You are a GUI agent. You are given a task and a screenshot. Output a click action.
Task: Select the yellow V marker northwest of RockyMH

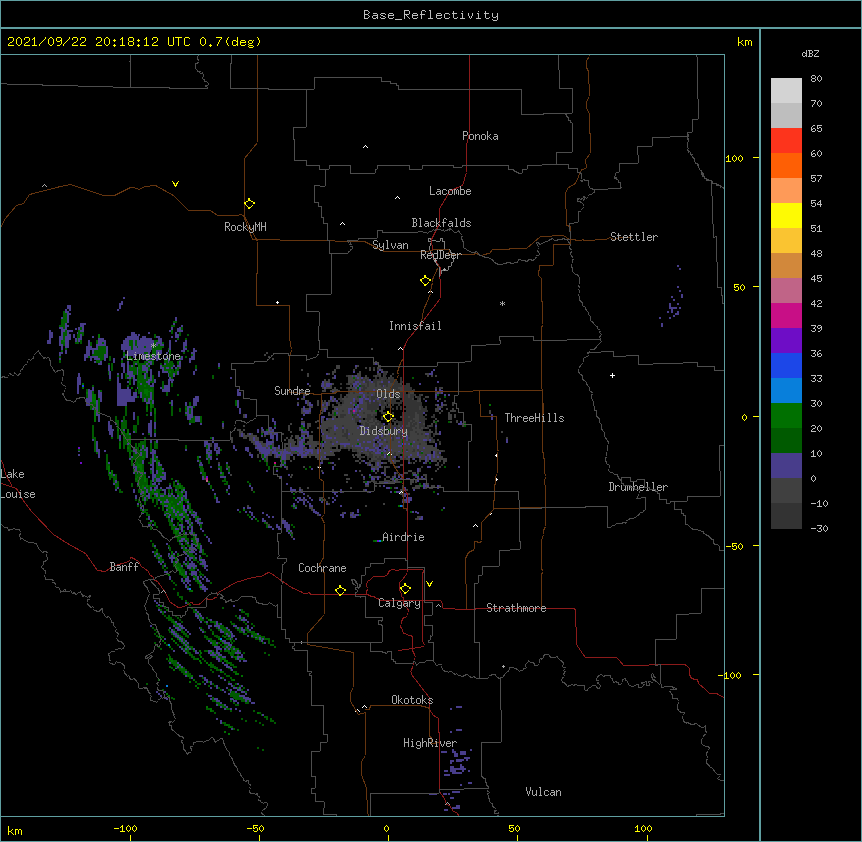[175, 184]
